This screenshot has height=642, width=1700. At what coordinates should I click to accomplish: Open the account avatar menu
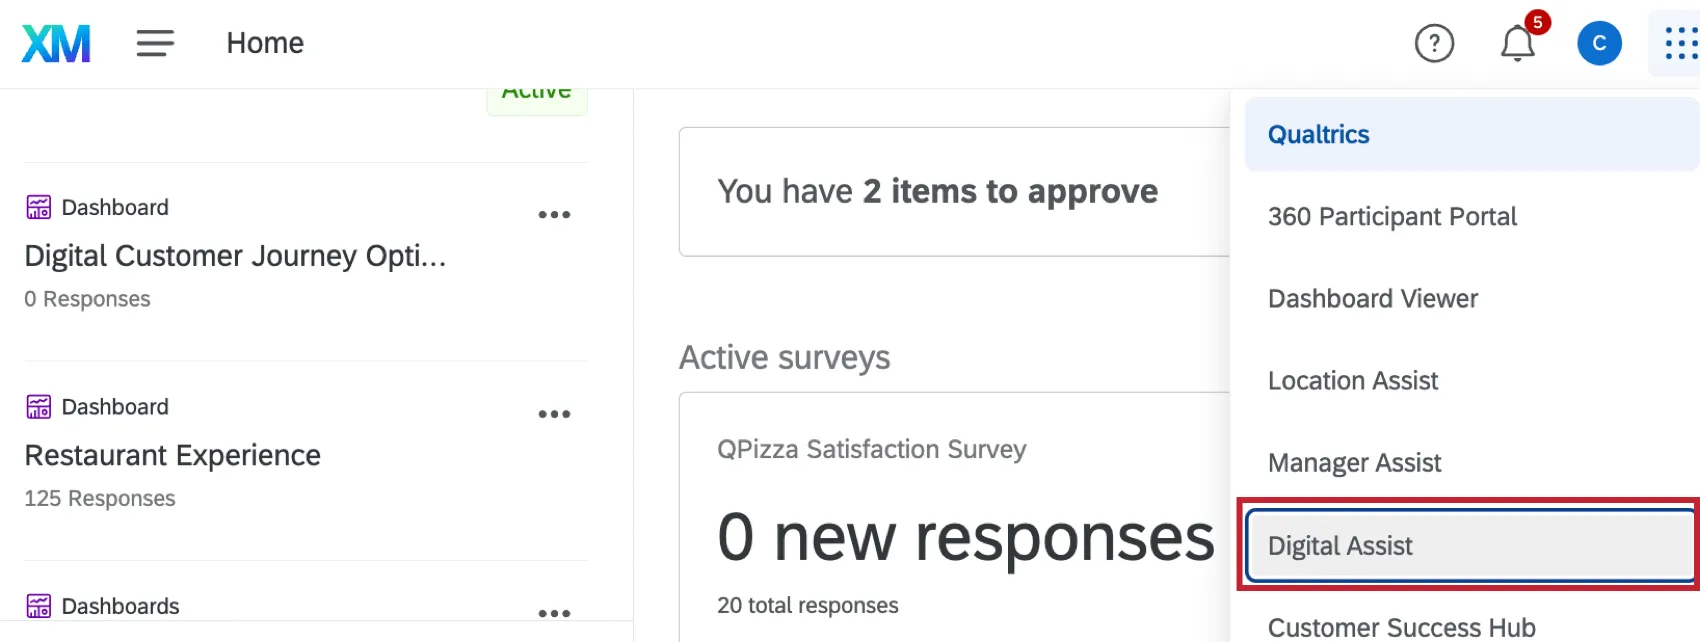tap(1599, 43)
